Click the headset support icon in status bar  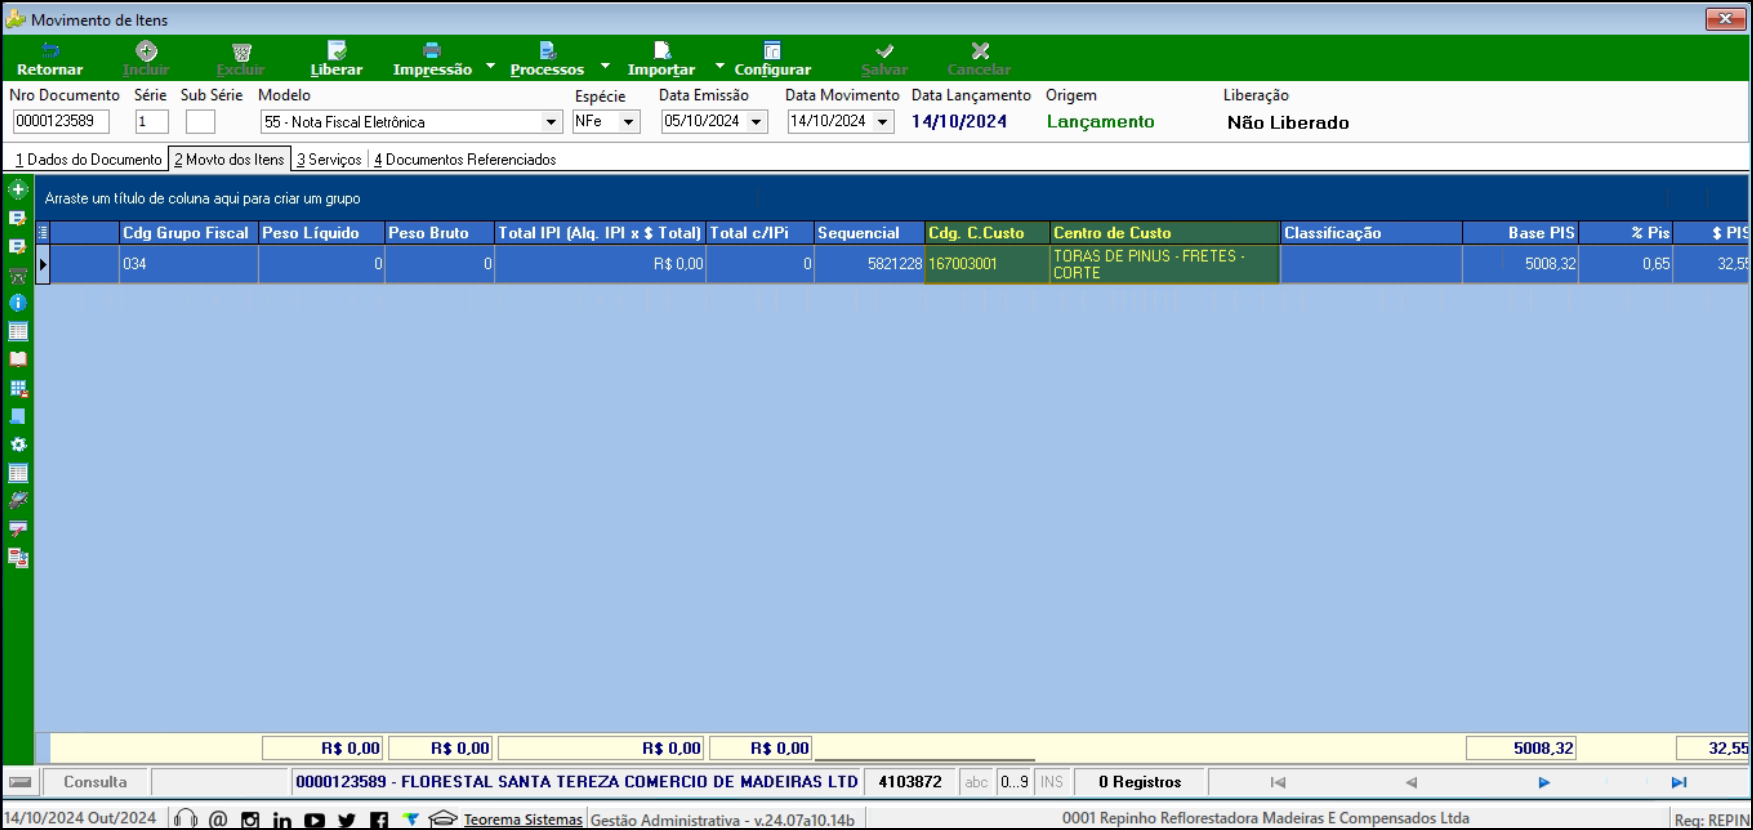[x=185, y=819]
